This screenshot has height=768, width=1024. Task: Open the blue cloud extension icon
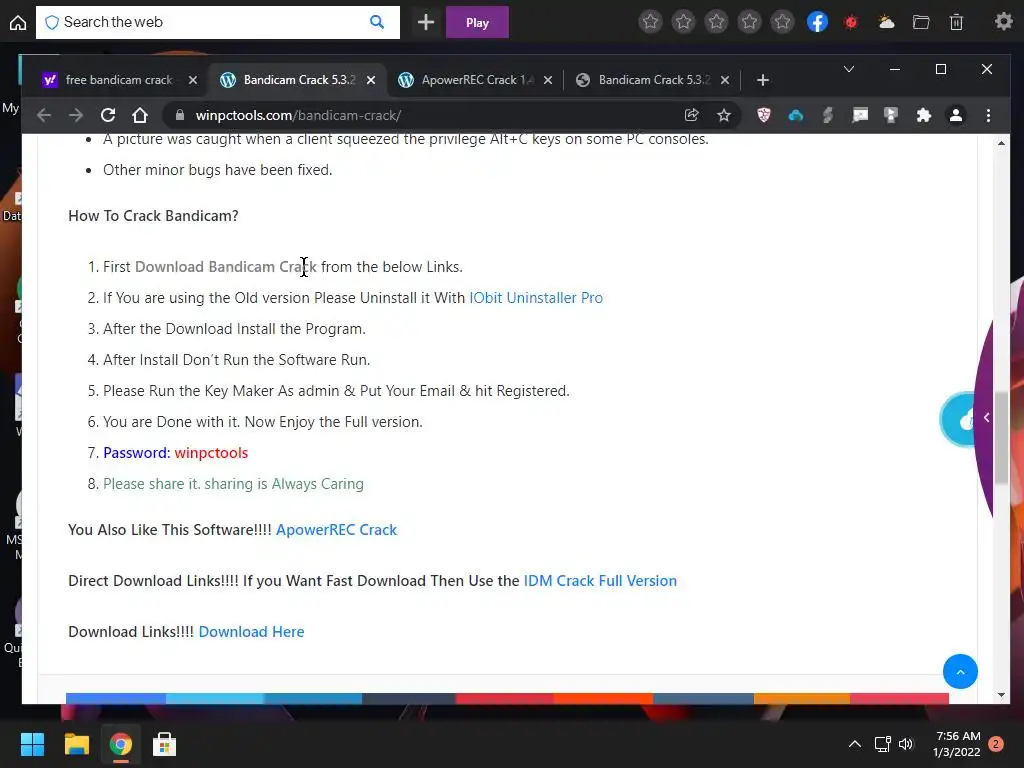(795, 116)
